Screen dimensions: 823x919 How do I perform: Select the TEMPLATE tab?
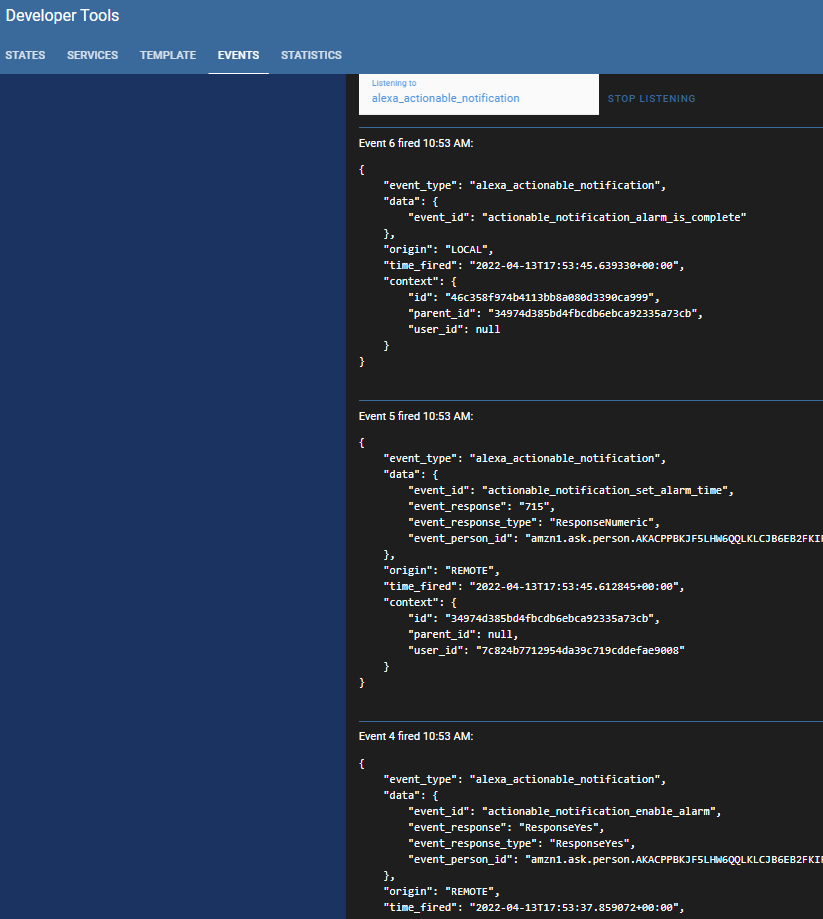pos(167,55)
